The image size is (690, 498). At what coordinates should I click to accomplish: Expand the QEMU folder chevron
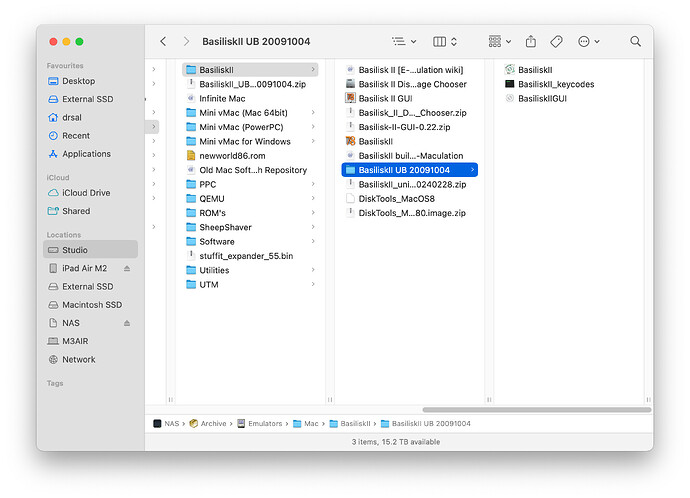coord(313,198)
